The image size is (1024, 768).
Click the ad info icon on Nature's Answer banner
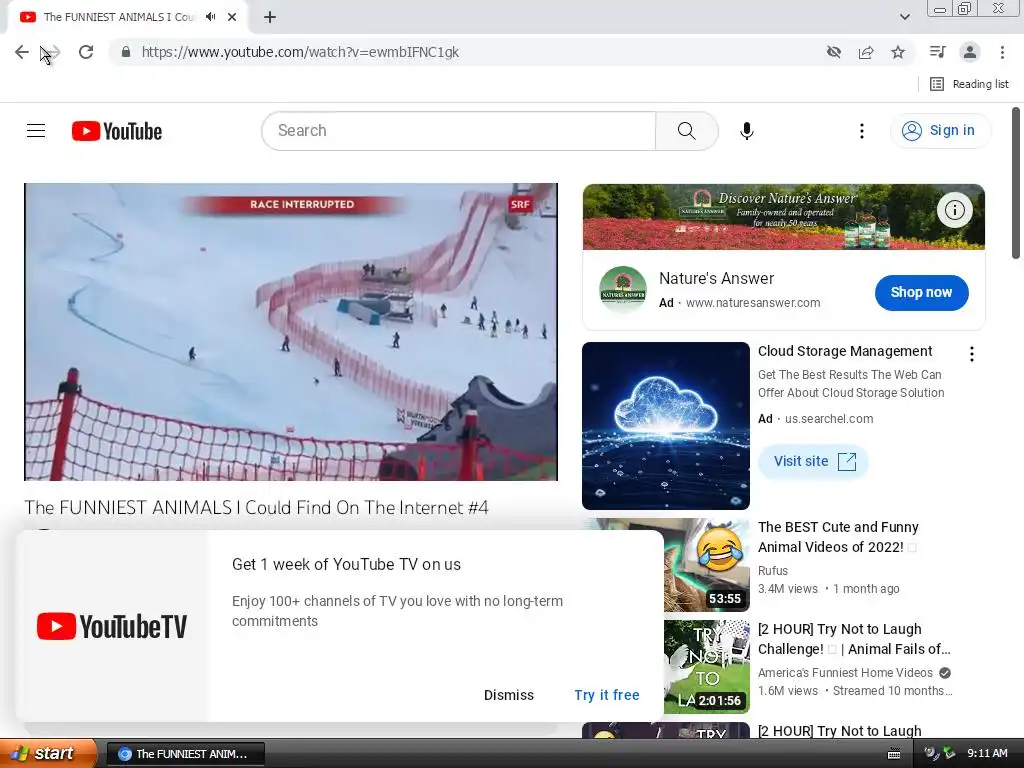pyautogui.click(x=955, y=210)
